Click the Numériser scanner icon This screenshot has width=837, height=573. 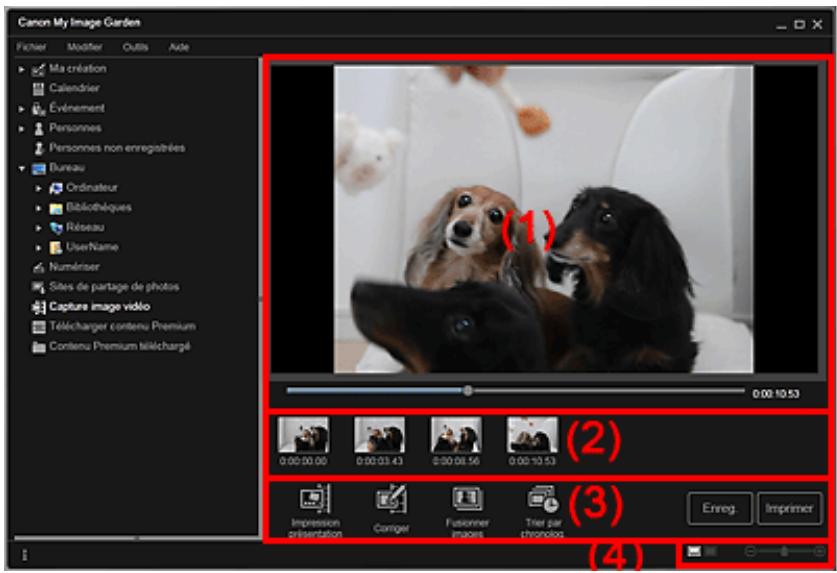pos(38,268)
